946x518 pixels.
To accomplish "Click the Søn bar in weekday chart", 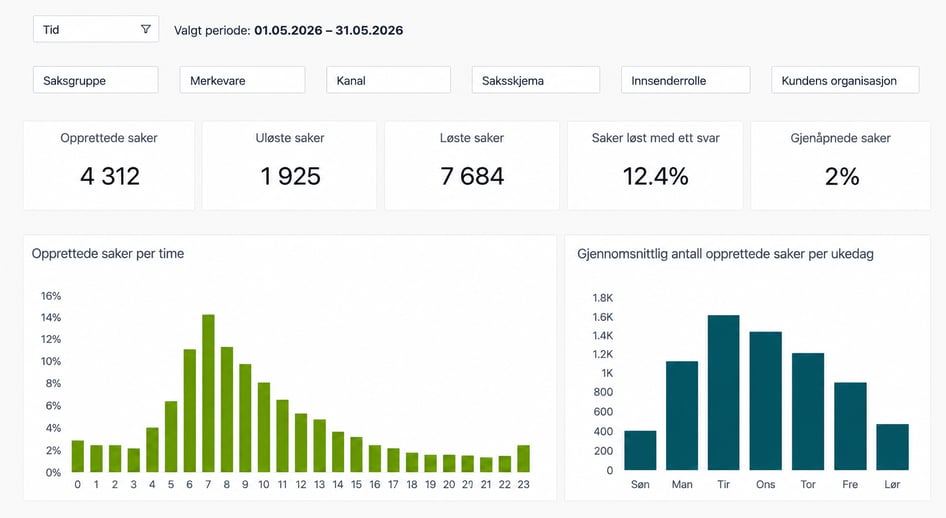I will click(x=640, y=450).
